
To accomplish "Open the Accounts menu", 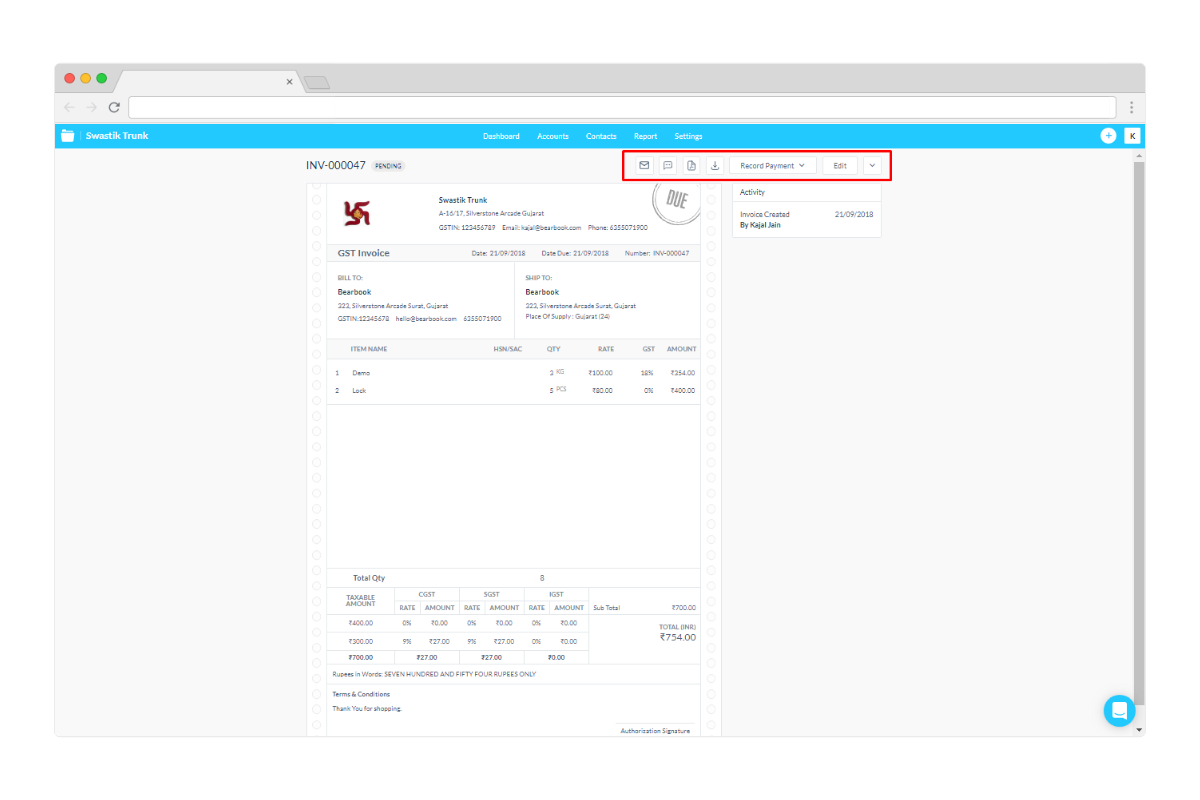I will click(553, 136).
